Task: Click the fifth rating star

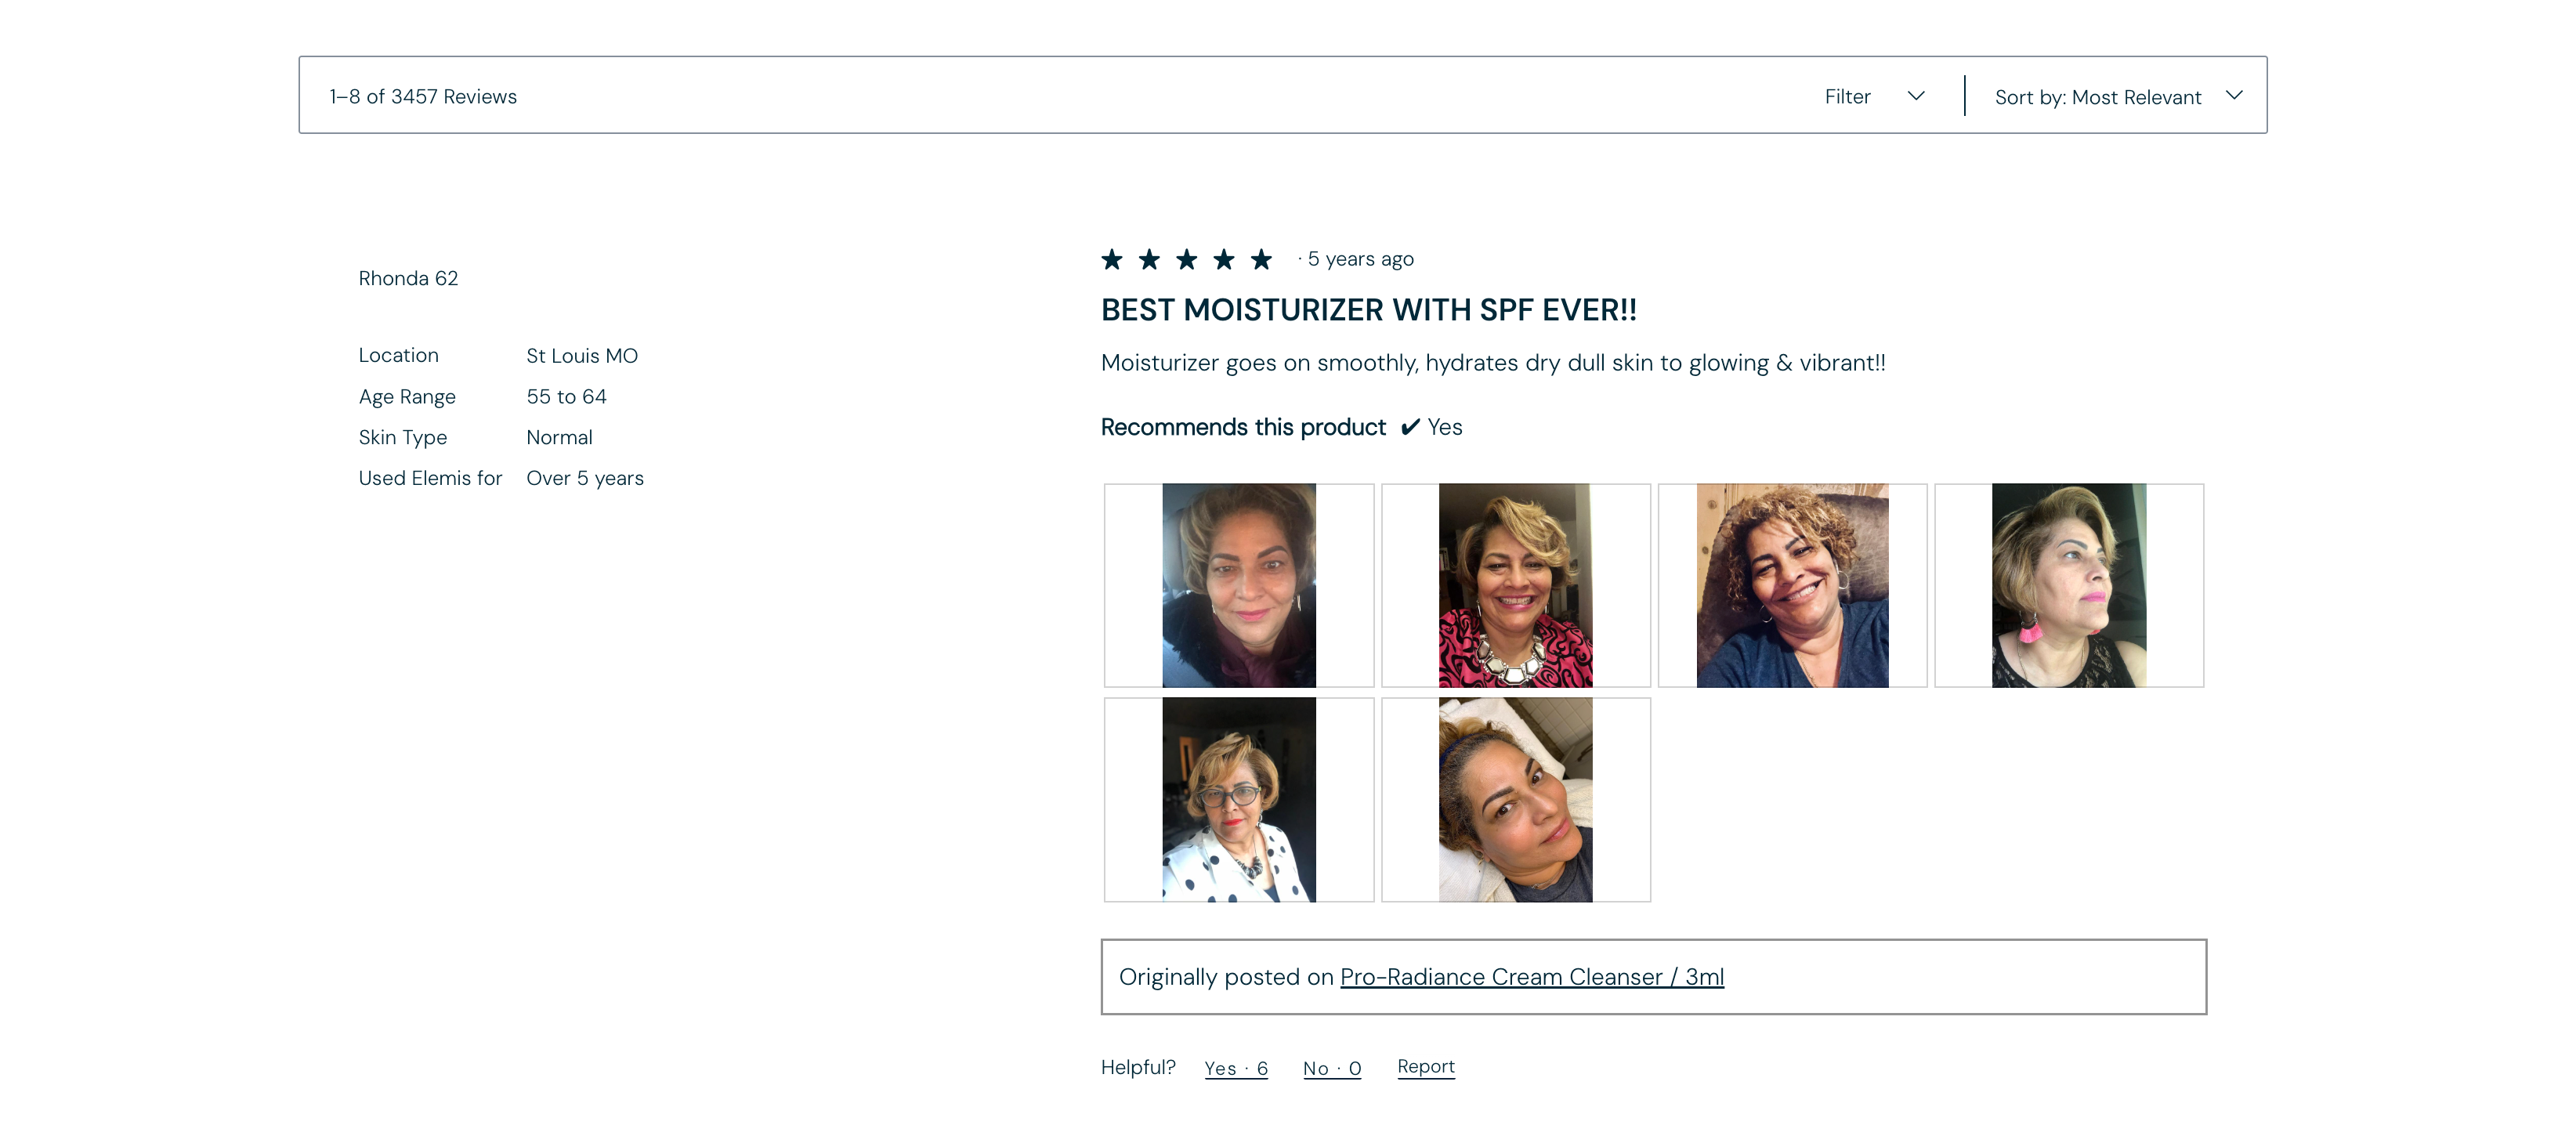Action: [x=1262, y=259]
